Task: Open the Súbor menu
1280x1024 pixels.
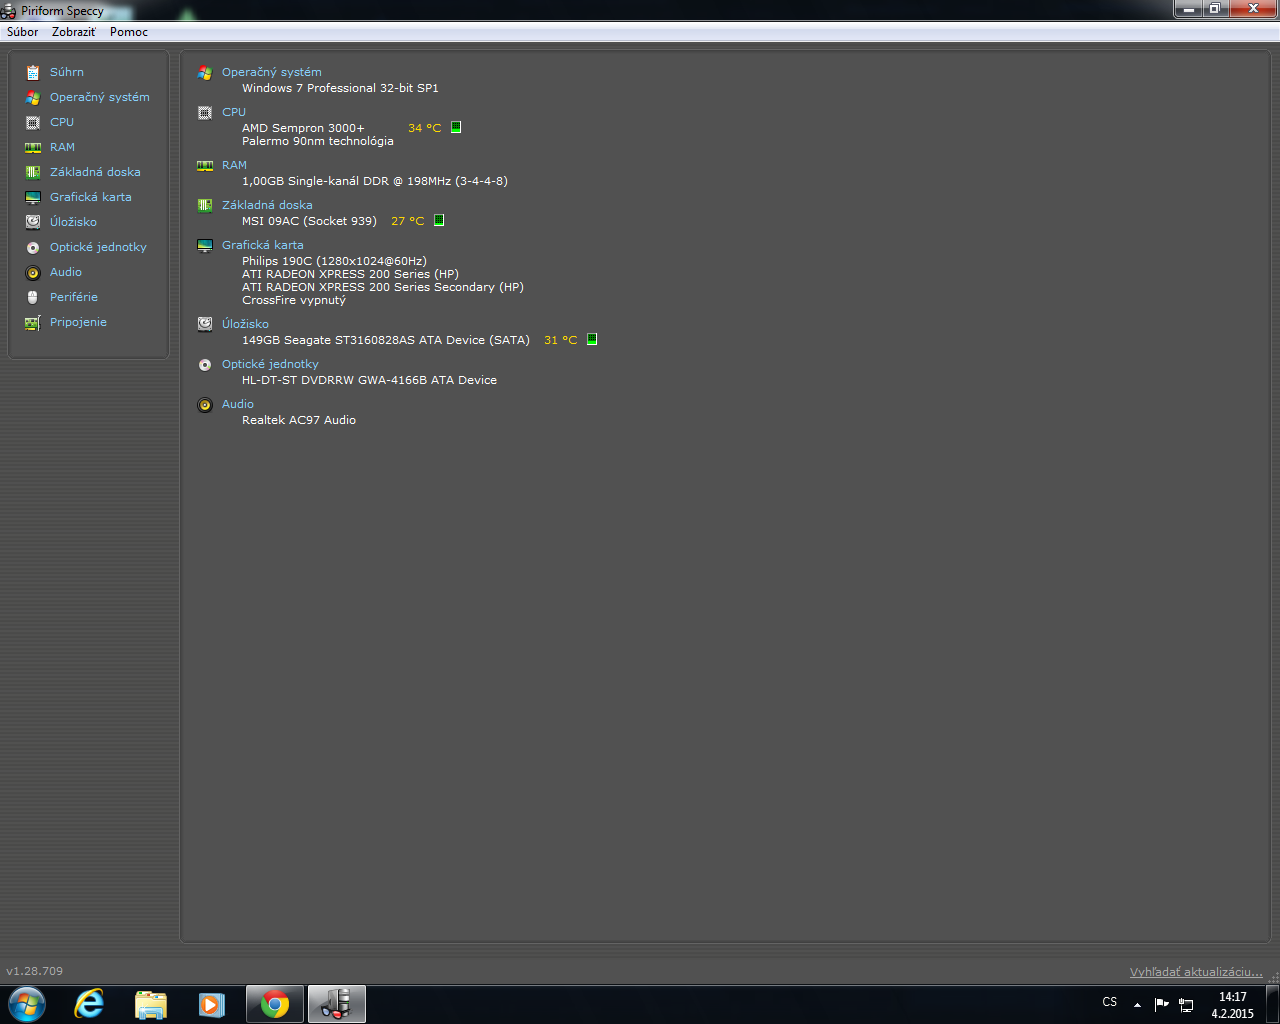Action: (23, 32)
